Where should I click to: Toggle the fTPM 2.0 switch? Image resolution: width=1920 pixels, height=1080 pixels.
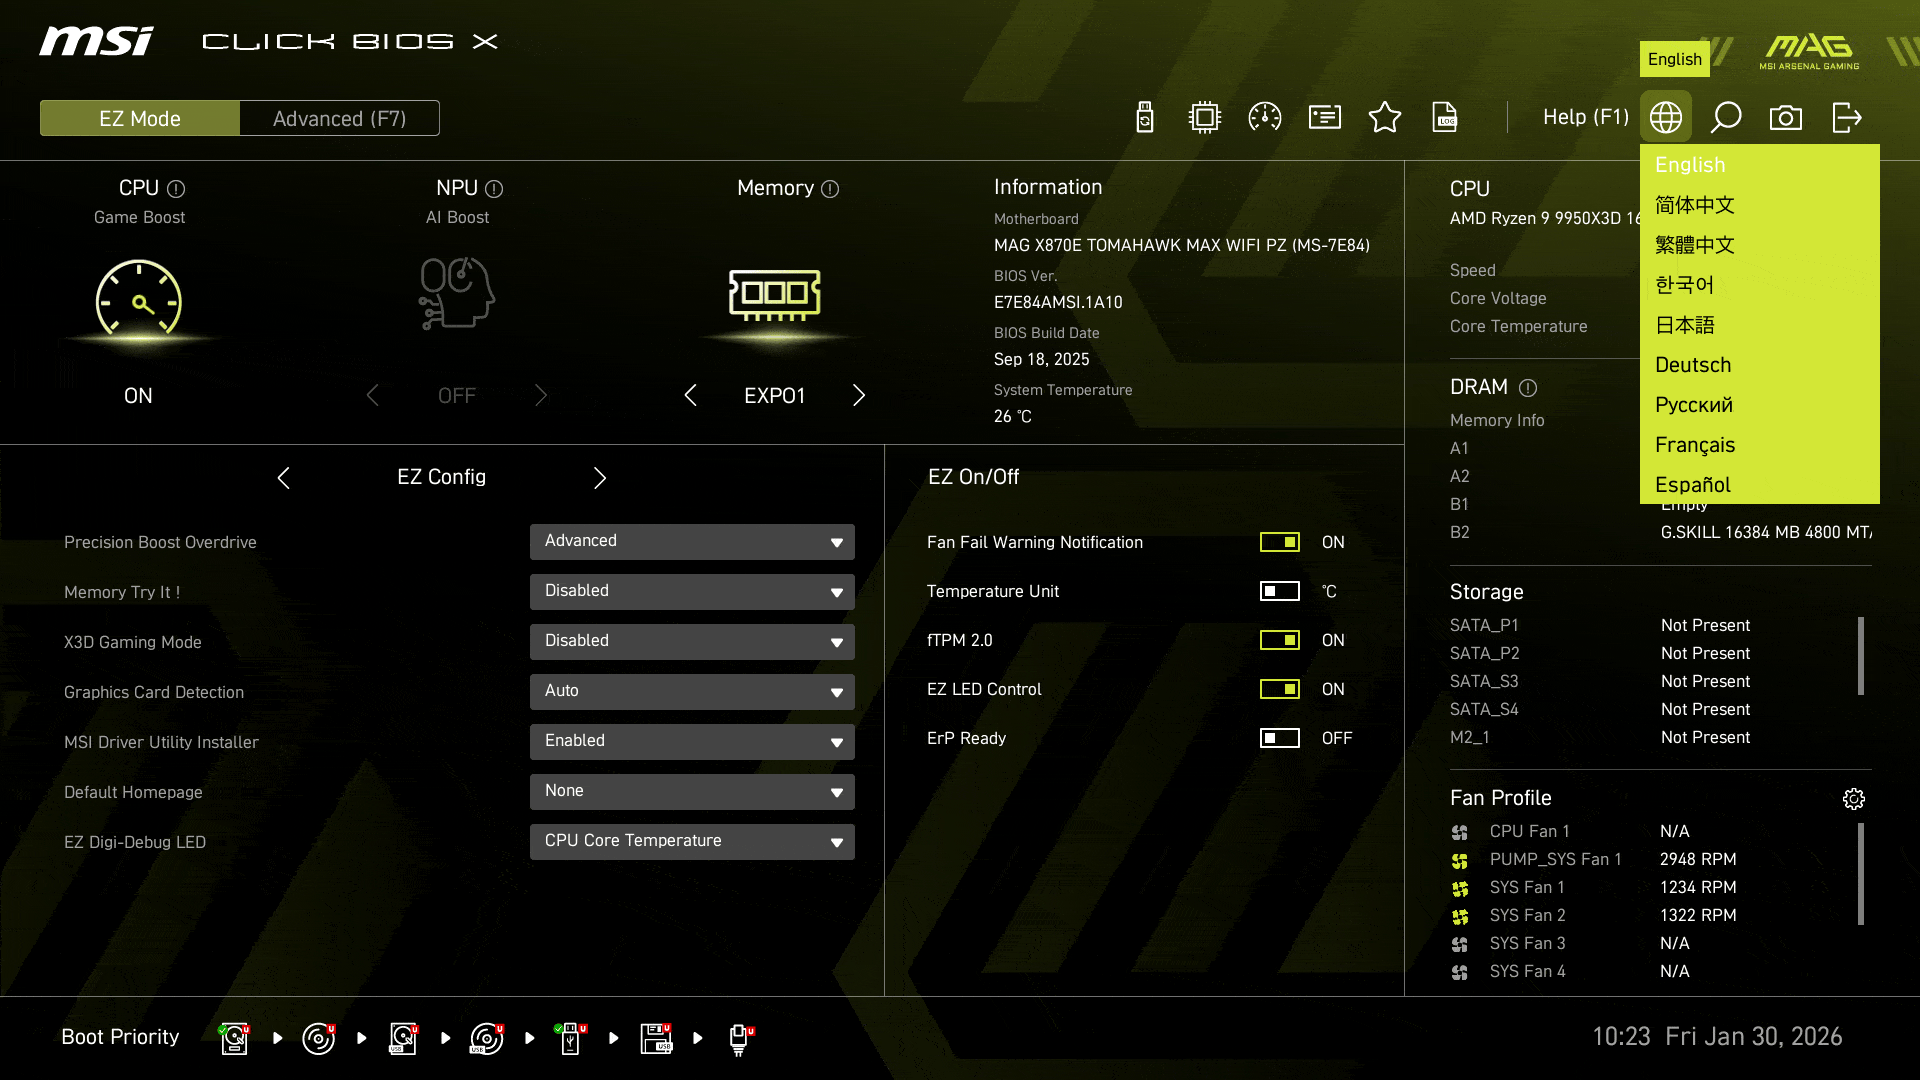tap(1280, 640)
